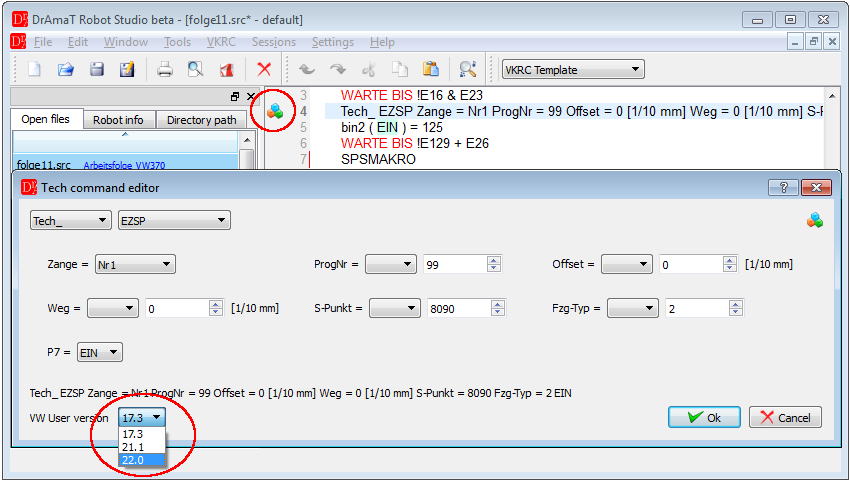The image size is (850, 480).
Task: Open the Tools menu
Action: click(x=177, y=42)
